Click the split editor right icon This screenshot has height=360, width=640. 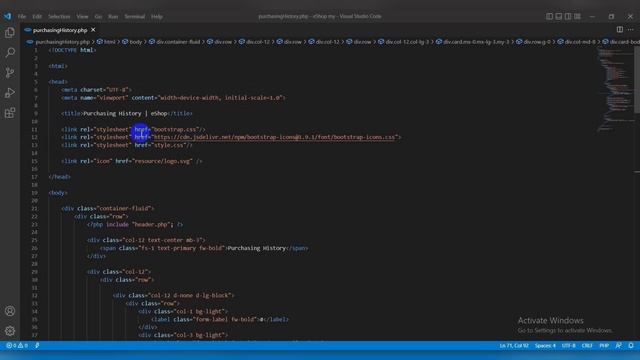click(620, 29)
